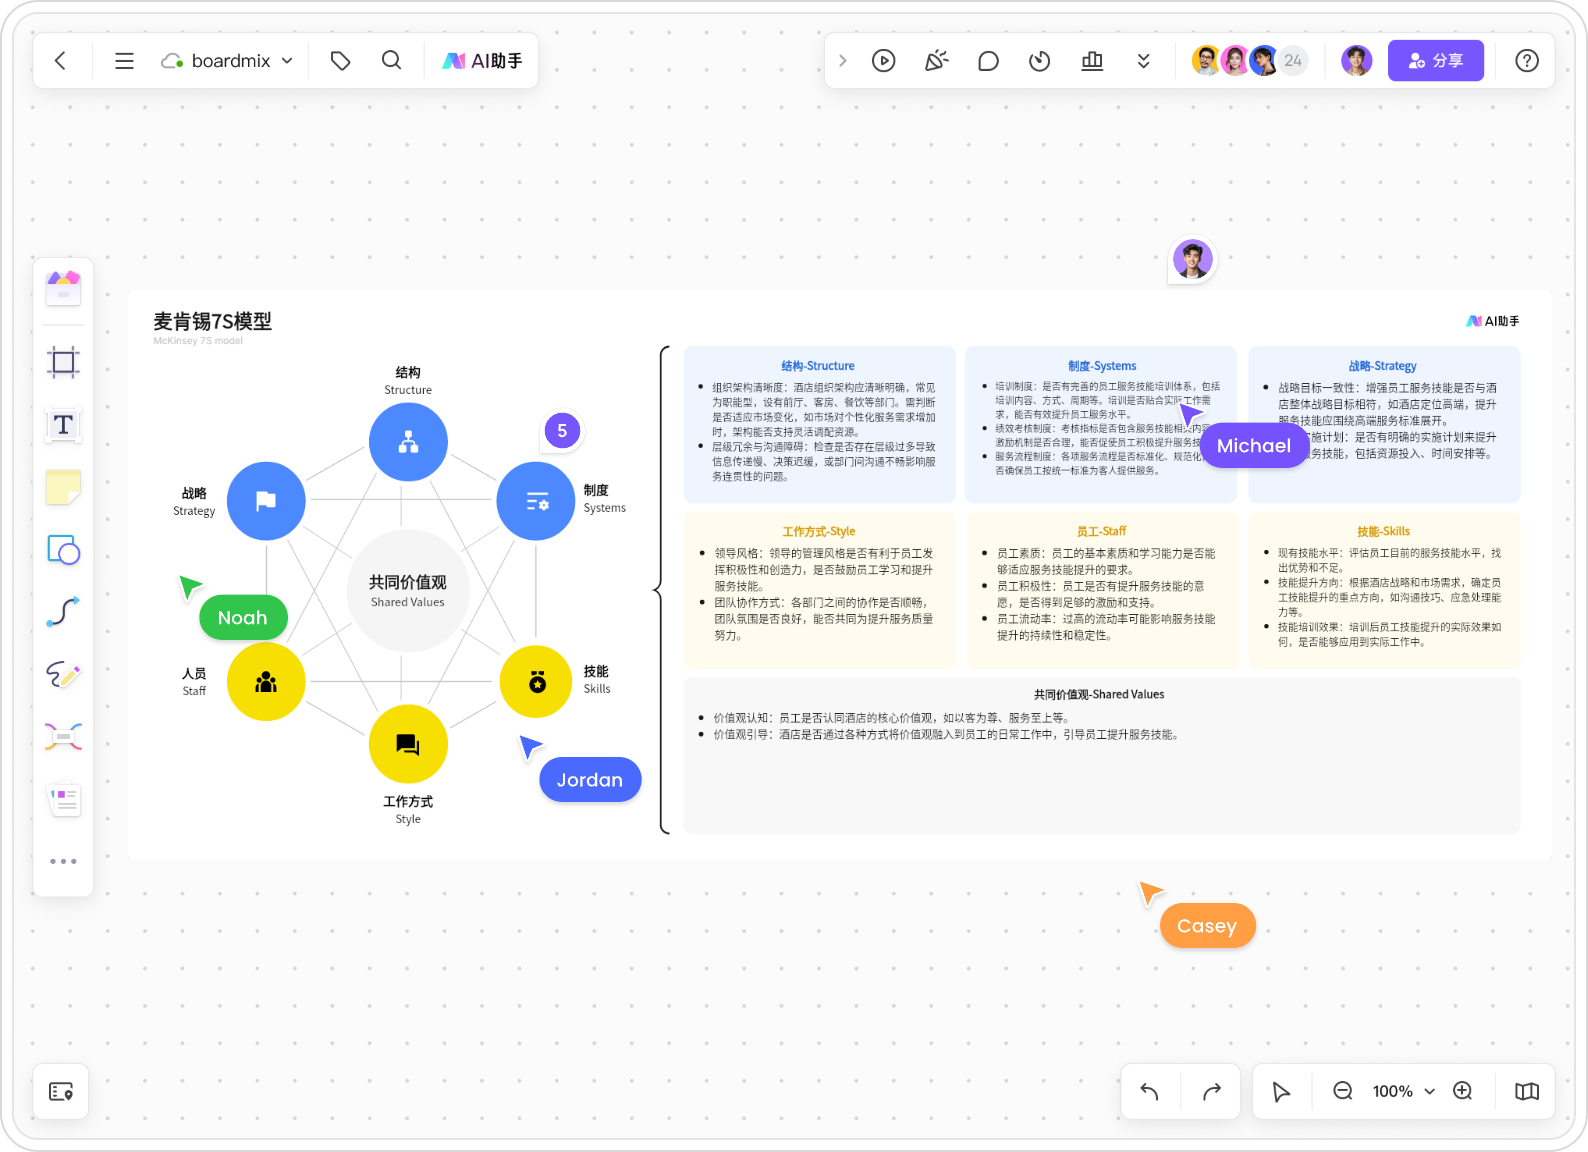Open the templates icon in left sidebar
The width and height of the screenshot is (1588, 1152).
click(64, 288)
